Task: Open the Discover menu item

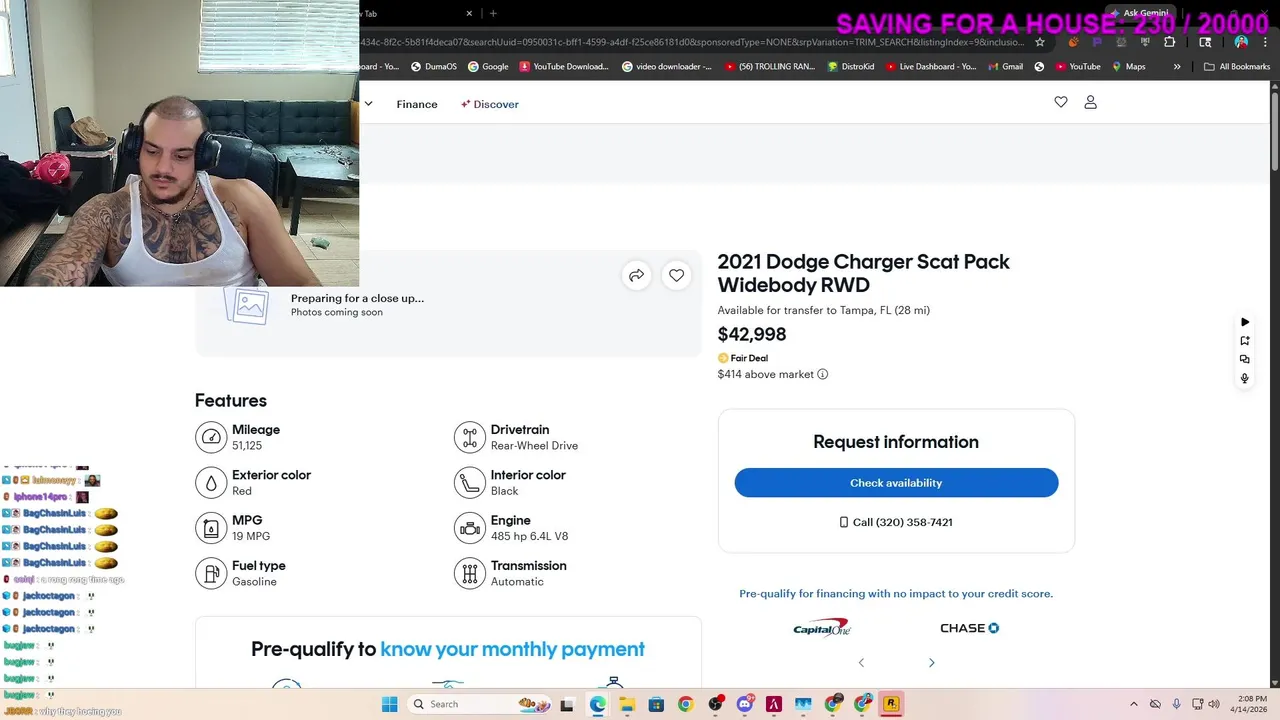Action: coord(490,104)
